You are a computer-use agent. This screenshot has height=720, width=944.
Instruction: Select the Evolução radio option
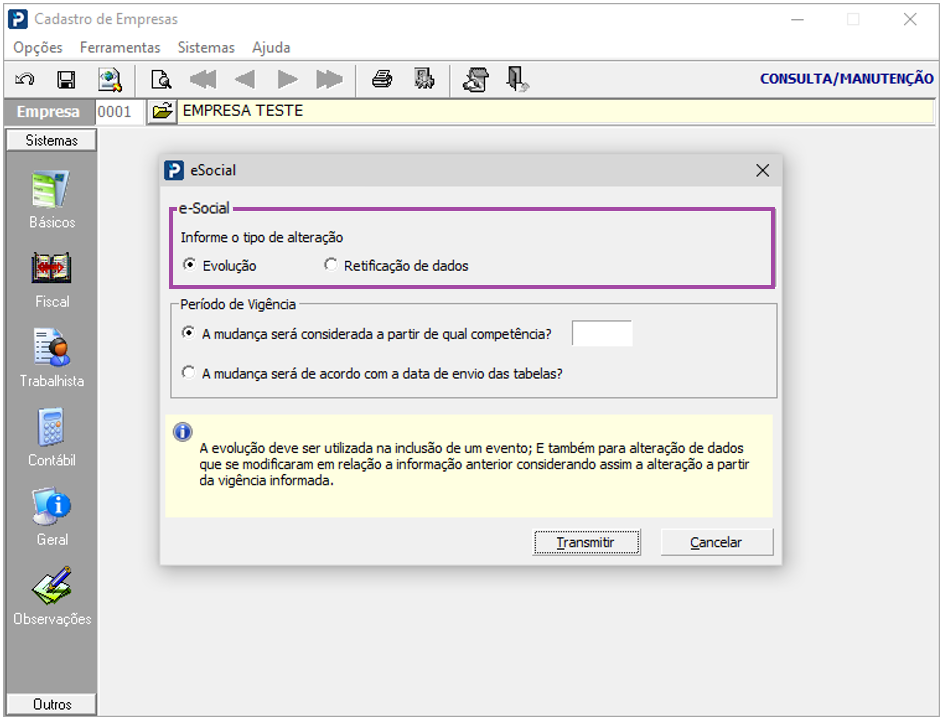[190, 264]
